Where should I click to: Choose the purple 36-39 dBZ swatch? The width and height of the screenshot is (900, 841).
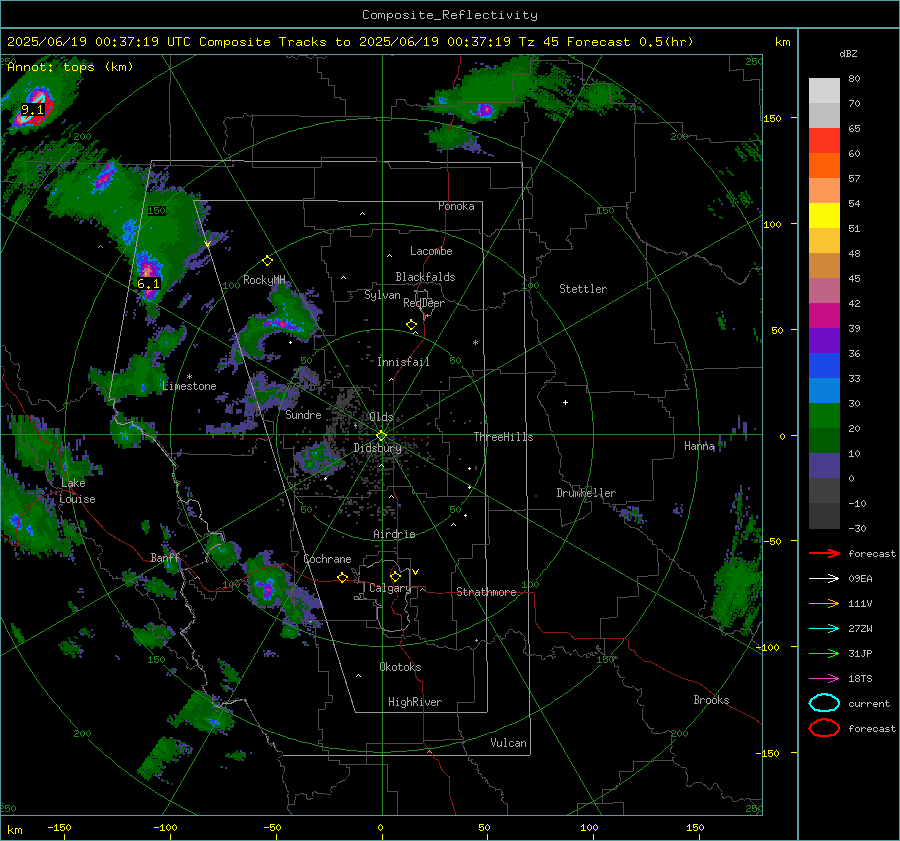[824, 340]
